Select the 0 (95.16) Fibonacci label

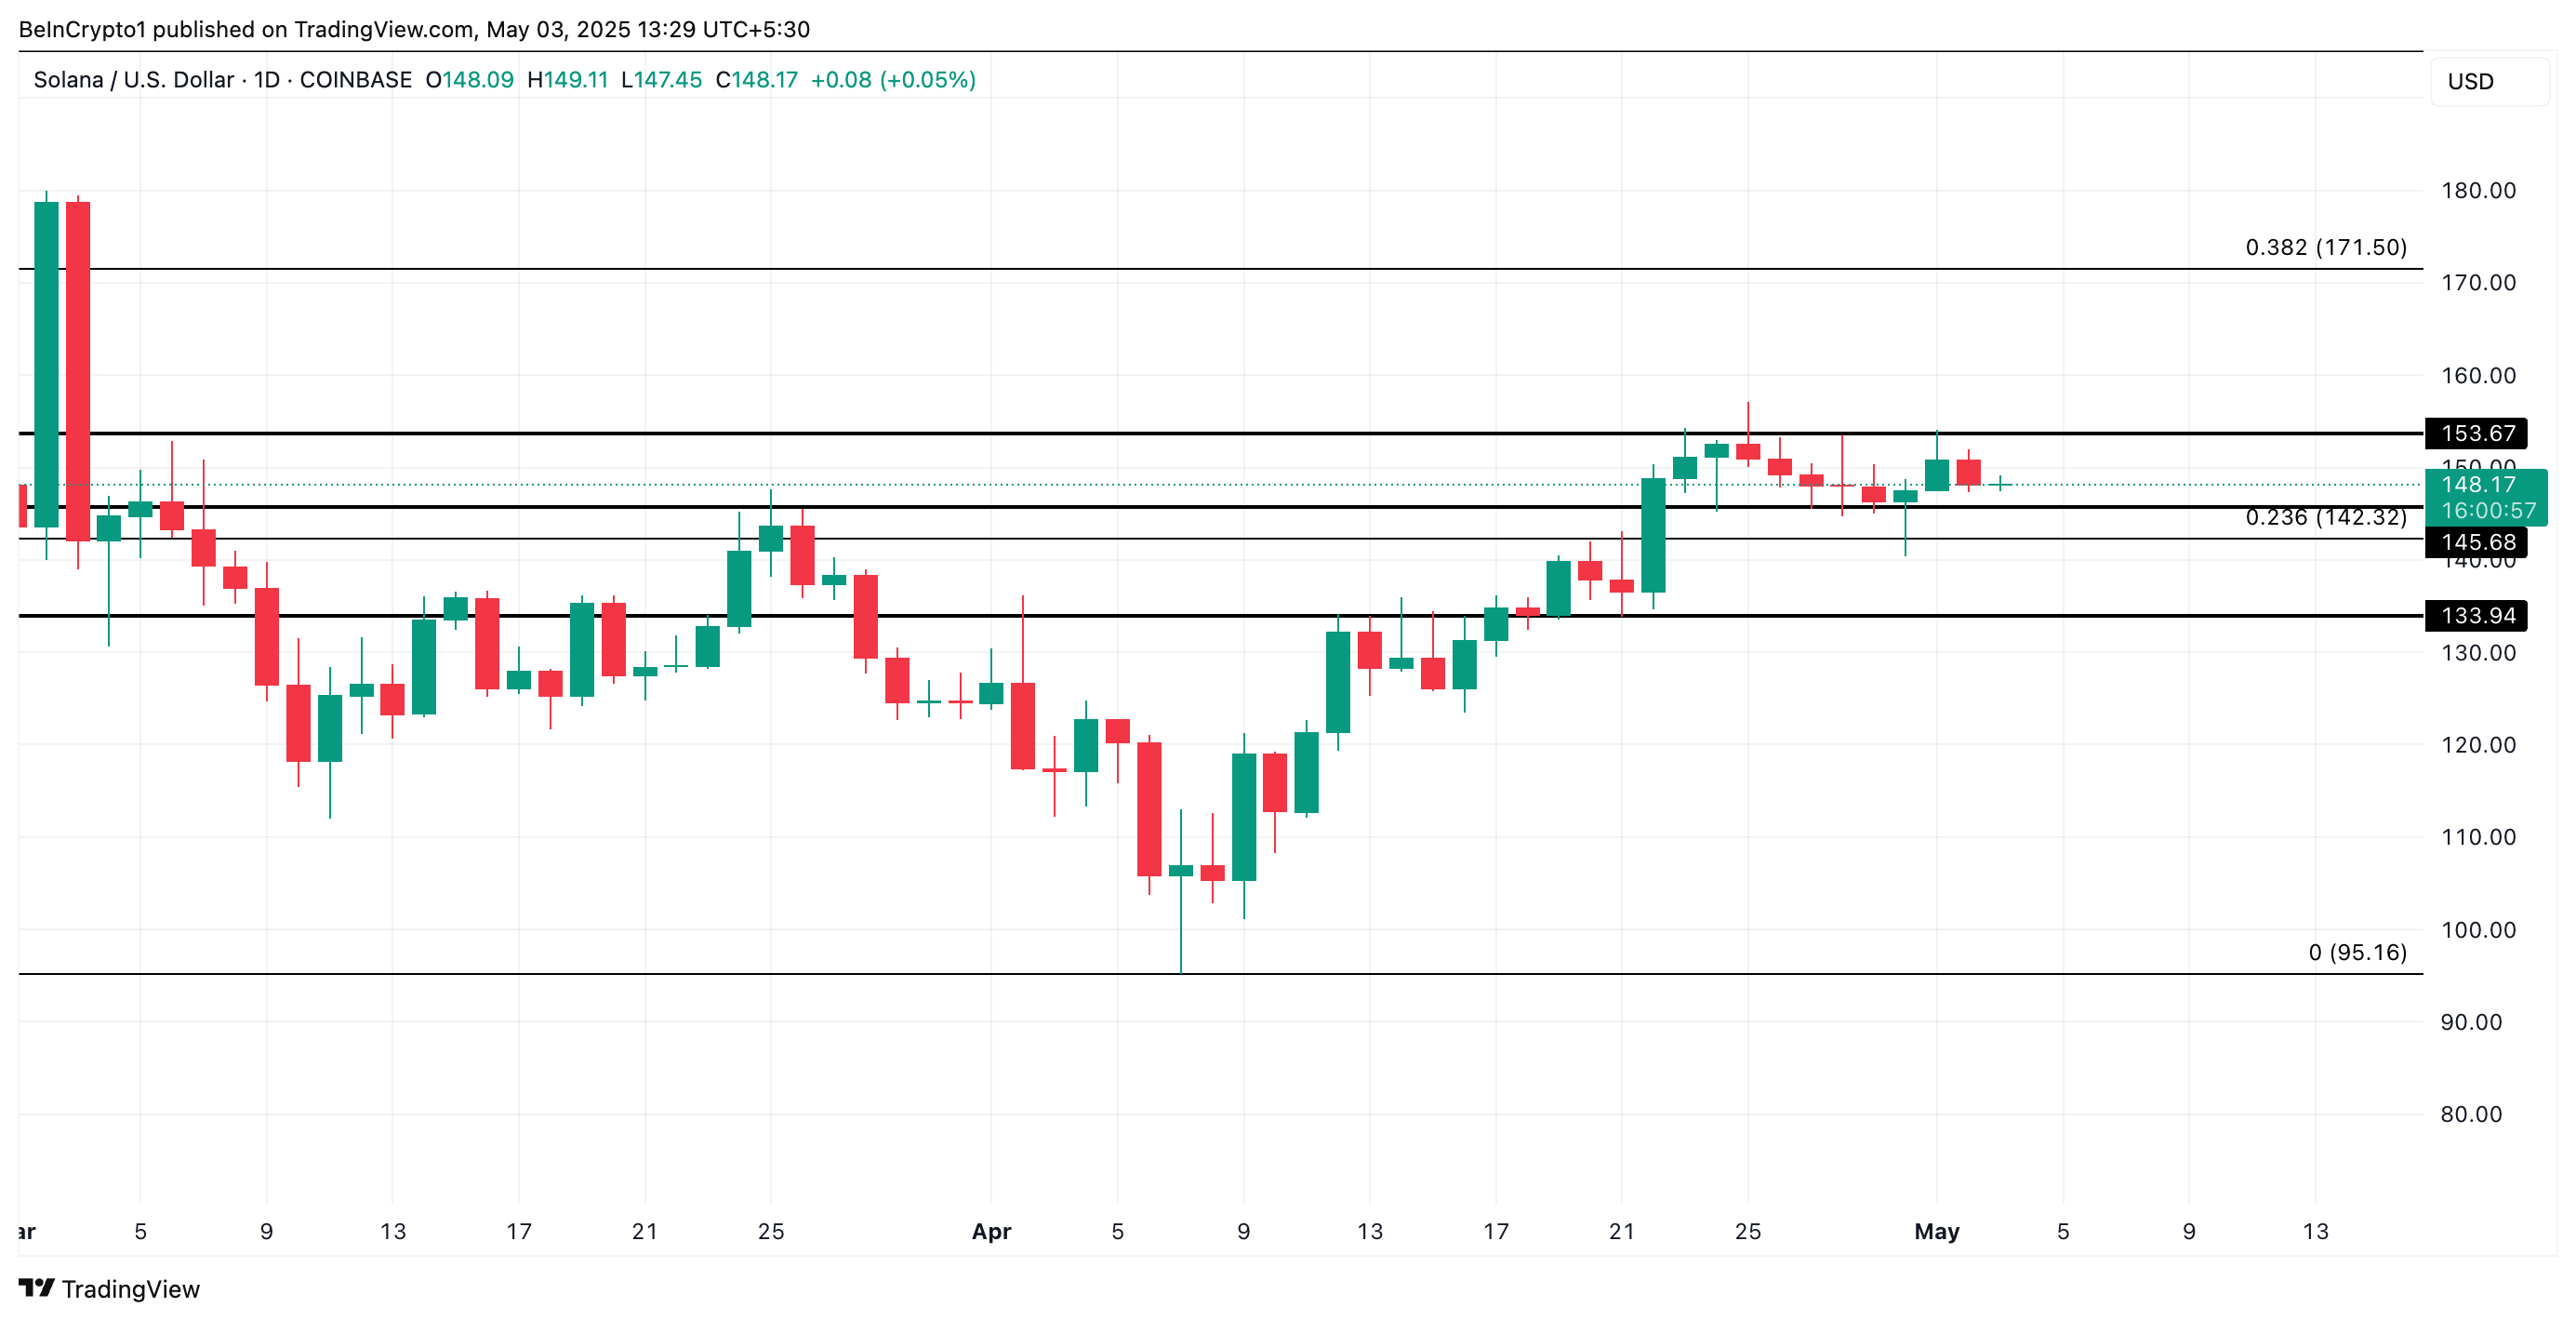[2357, 952]
